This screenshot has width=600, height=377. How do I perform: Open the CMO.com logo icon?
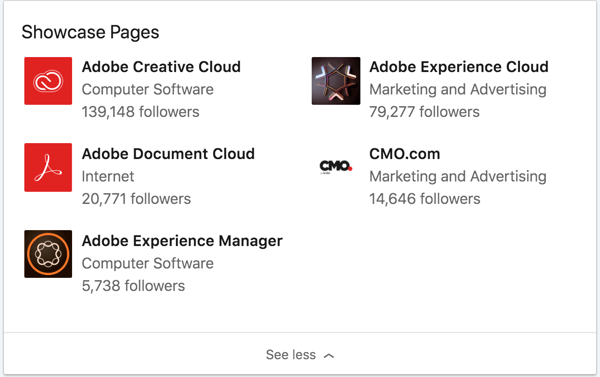336,167
